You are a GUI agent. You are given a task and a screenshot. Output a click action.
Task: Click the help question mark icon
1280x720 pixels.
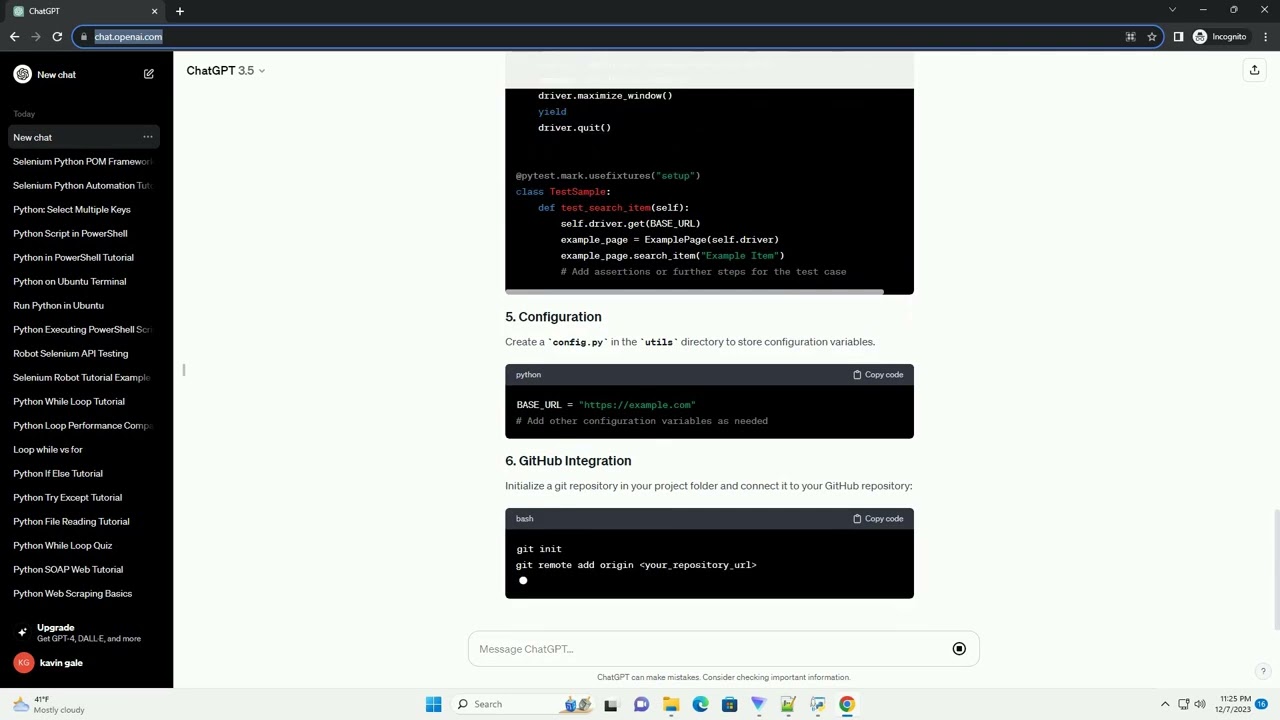1263,671
